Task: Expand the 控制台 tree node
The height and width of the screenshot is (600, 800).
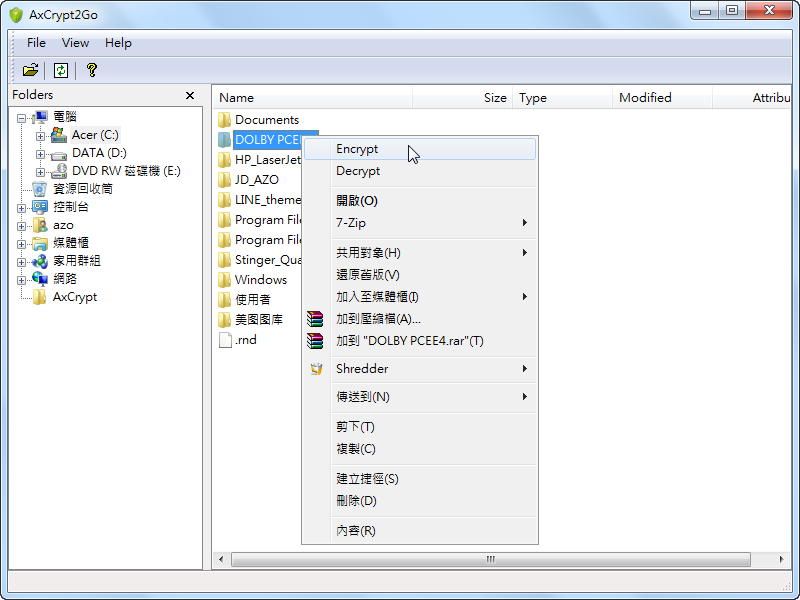Action: [x=21, y=208]
